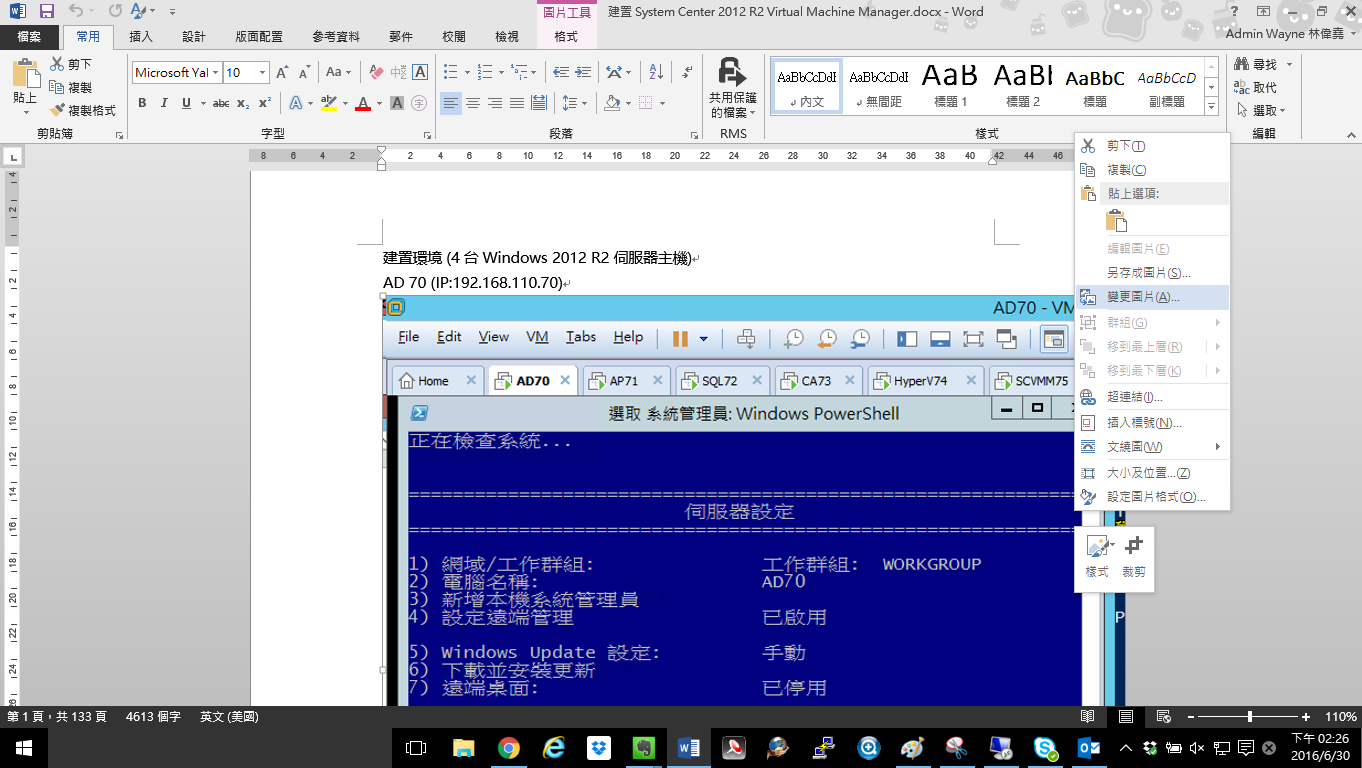Click the Undo arrow in quick access toolbar
This screenshot has height=768, width=1362.
(77, 12)
